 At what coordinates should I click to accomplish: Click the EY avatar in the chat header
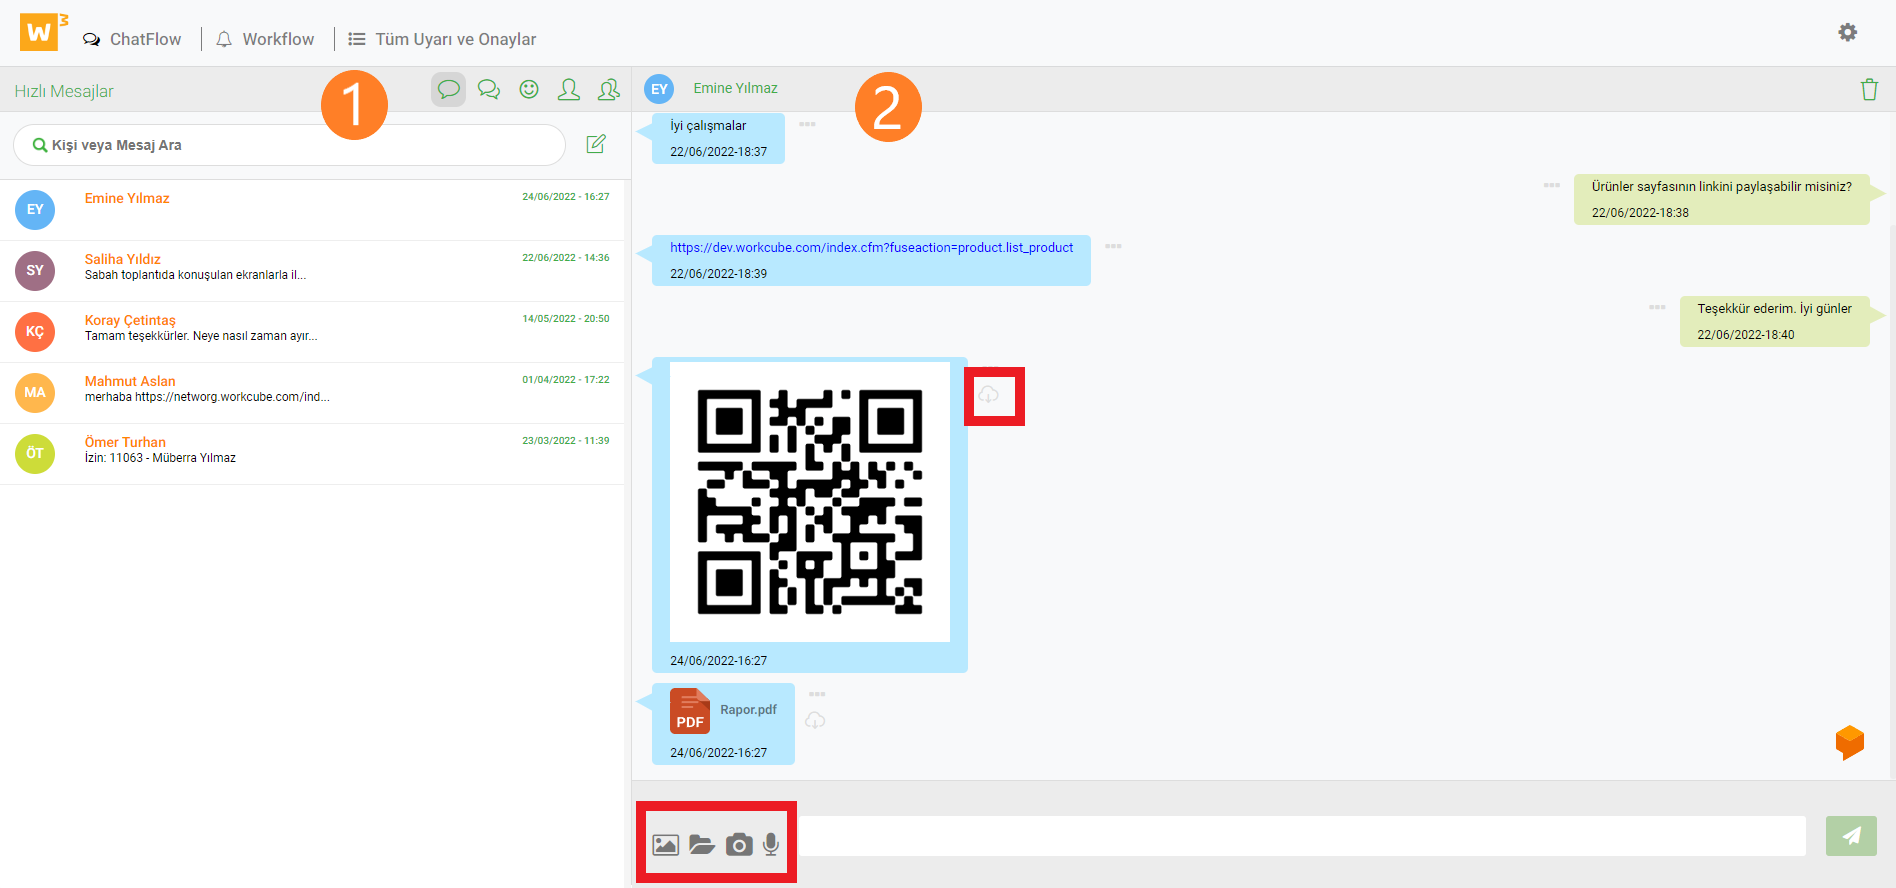click(659, 89)
